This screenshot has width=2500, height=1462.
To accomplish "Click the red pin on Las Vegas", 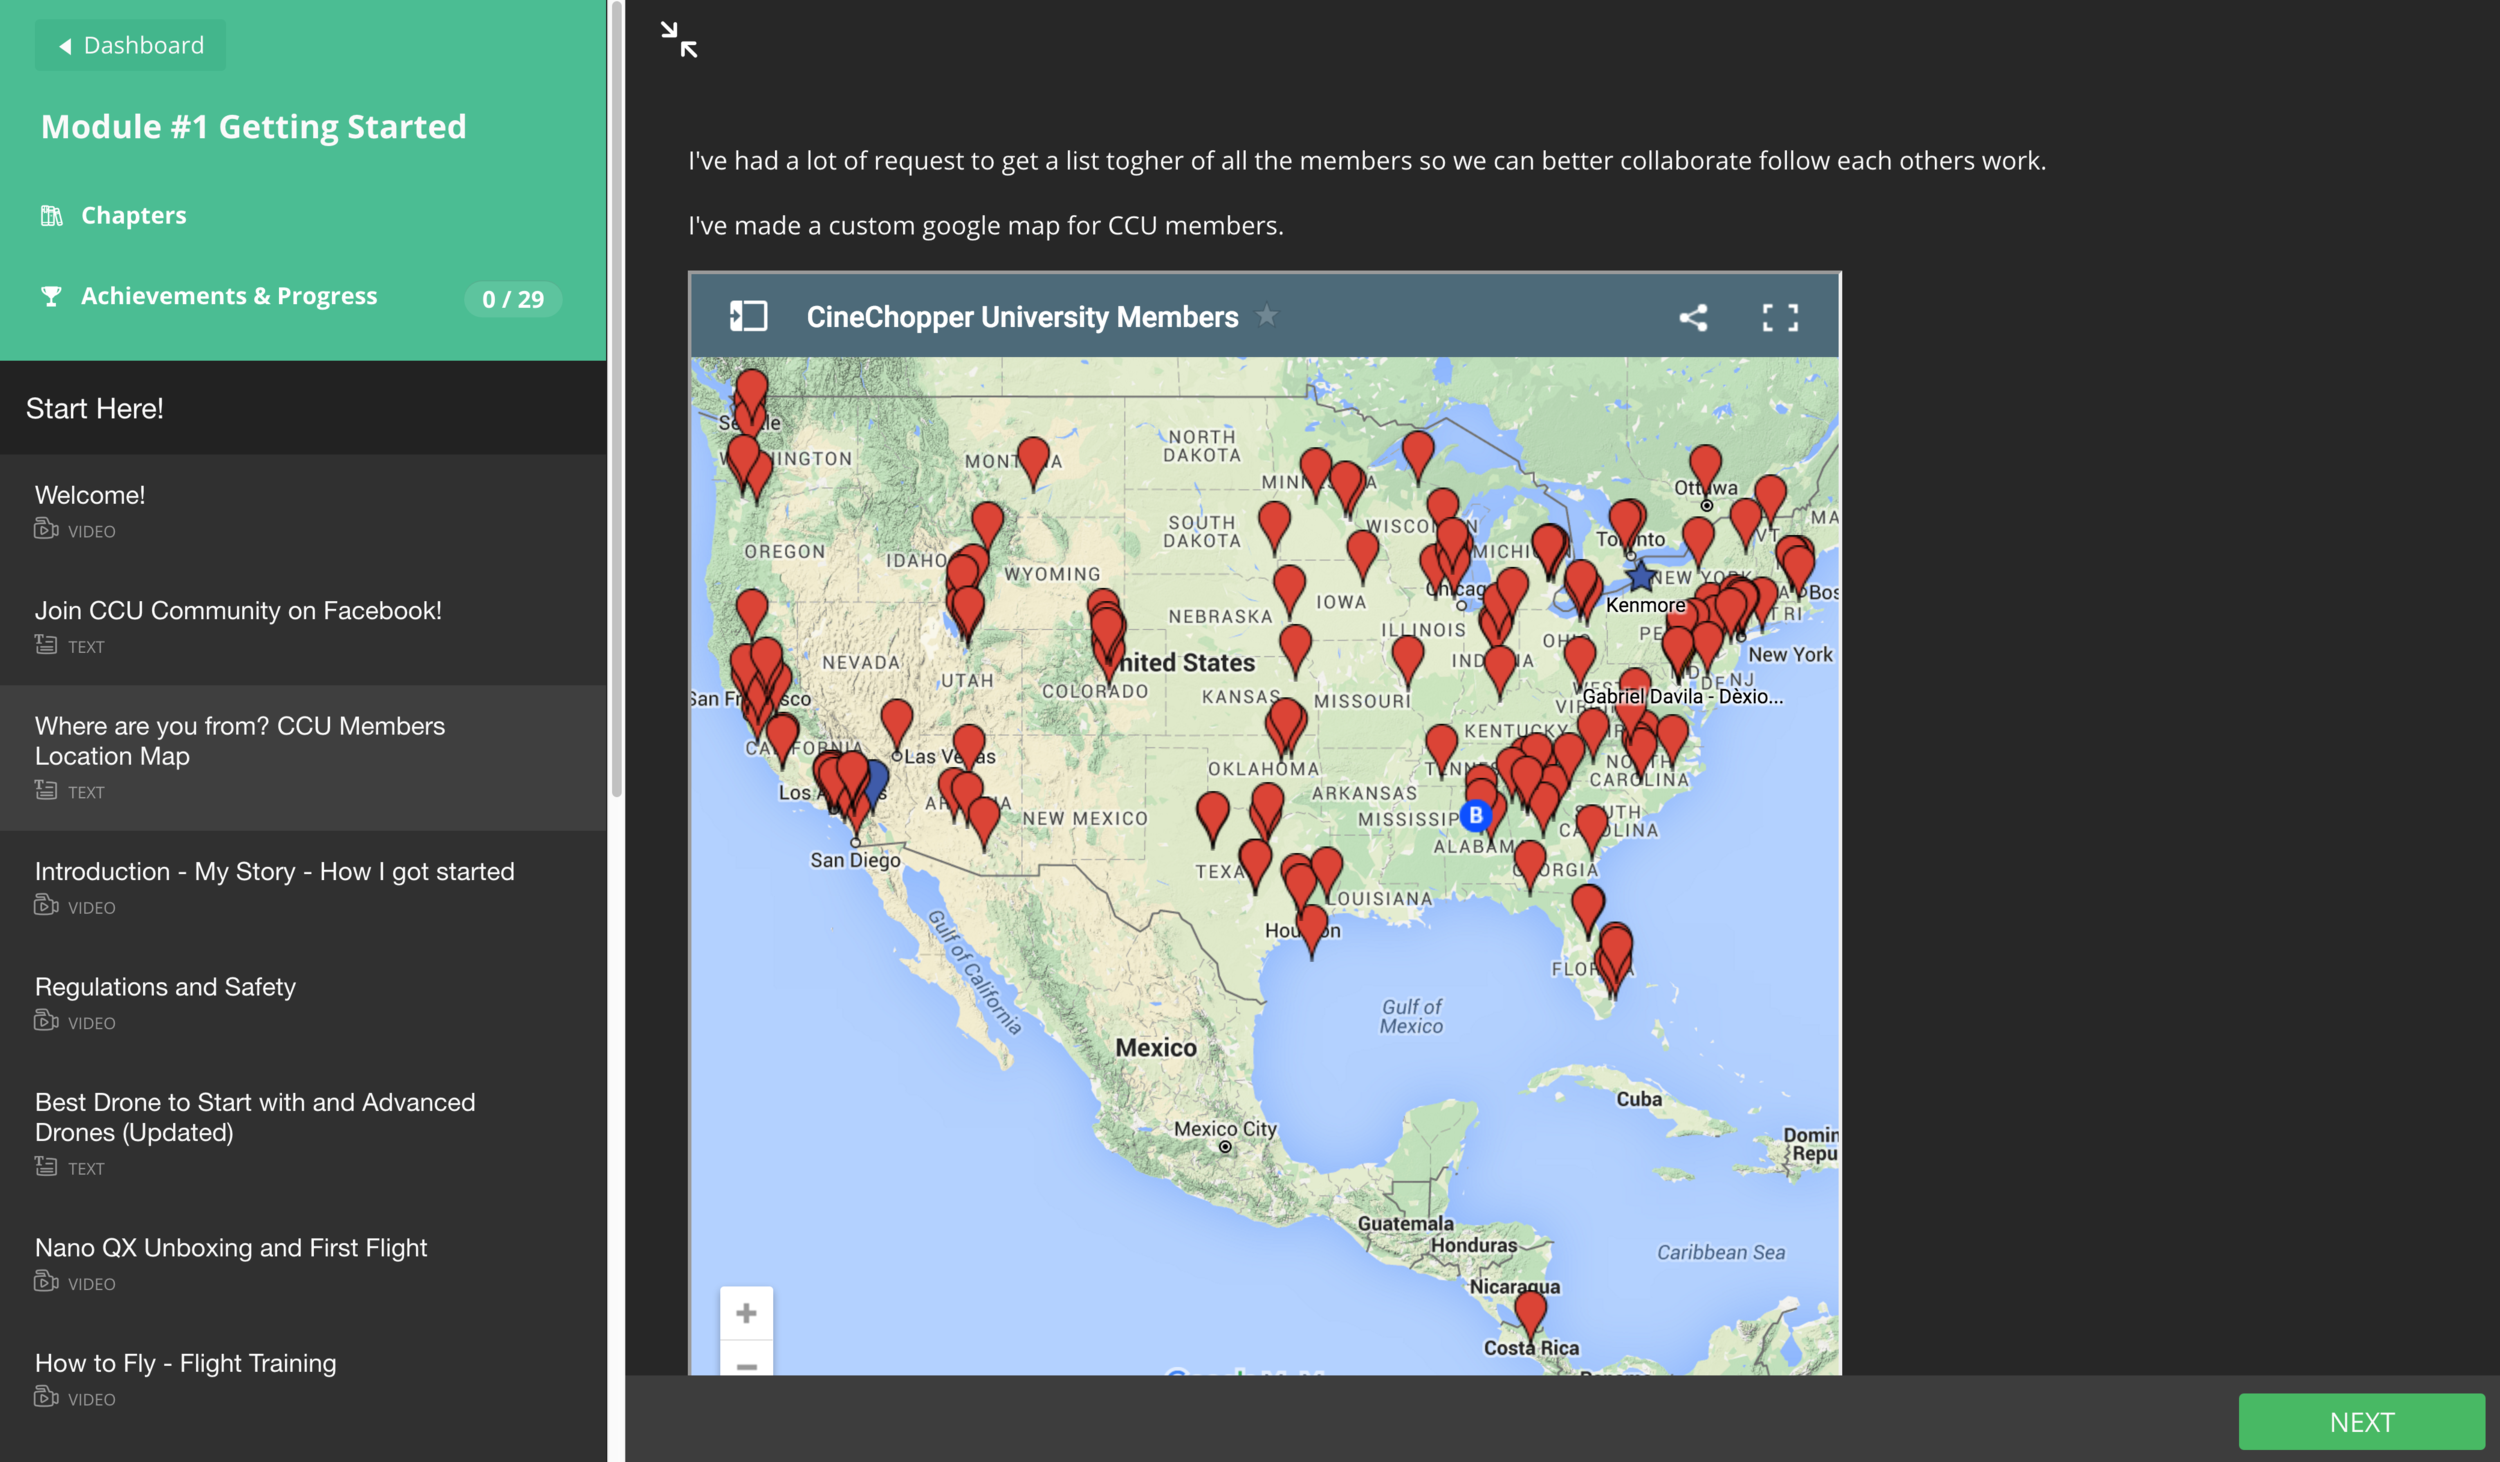I will [x=897, y=722].
